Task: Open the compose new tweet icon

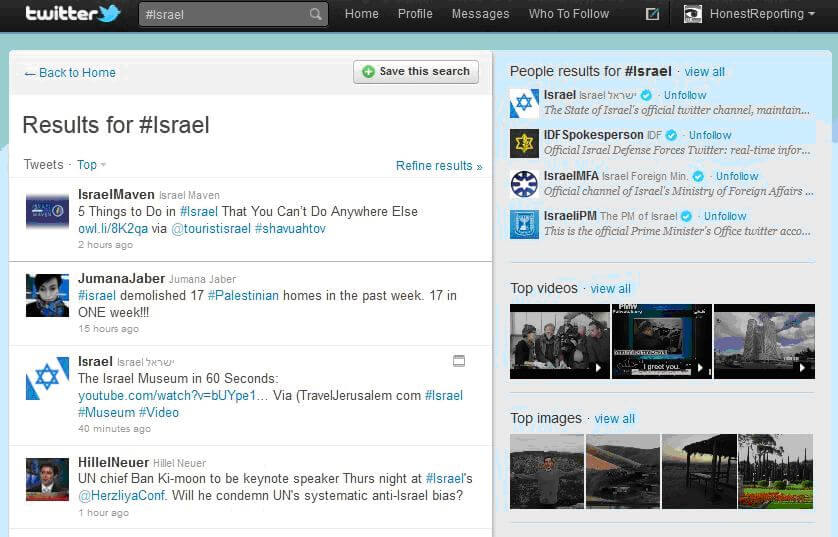Action: [652, 14]
